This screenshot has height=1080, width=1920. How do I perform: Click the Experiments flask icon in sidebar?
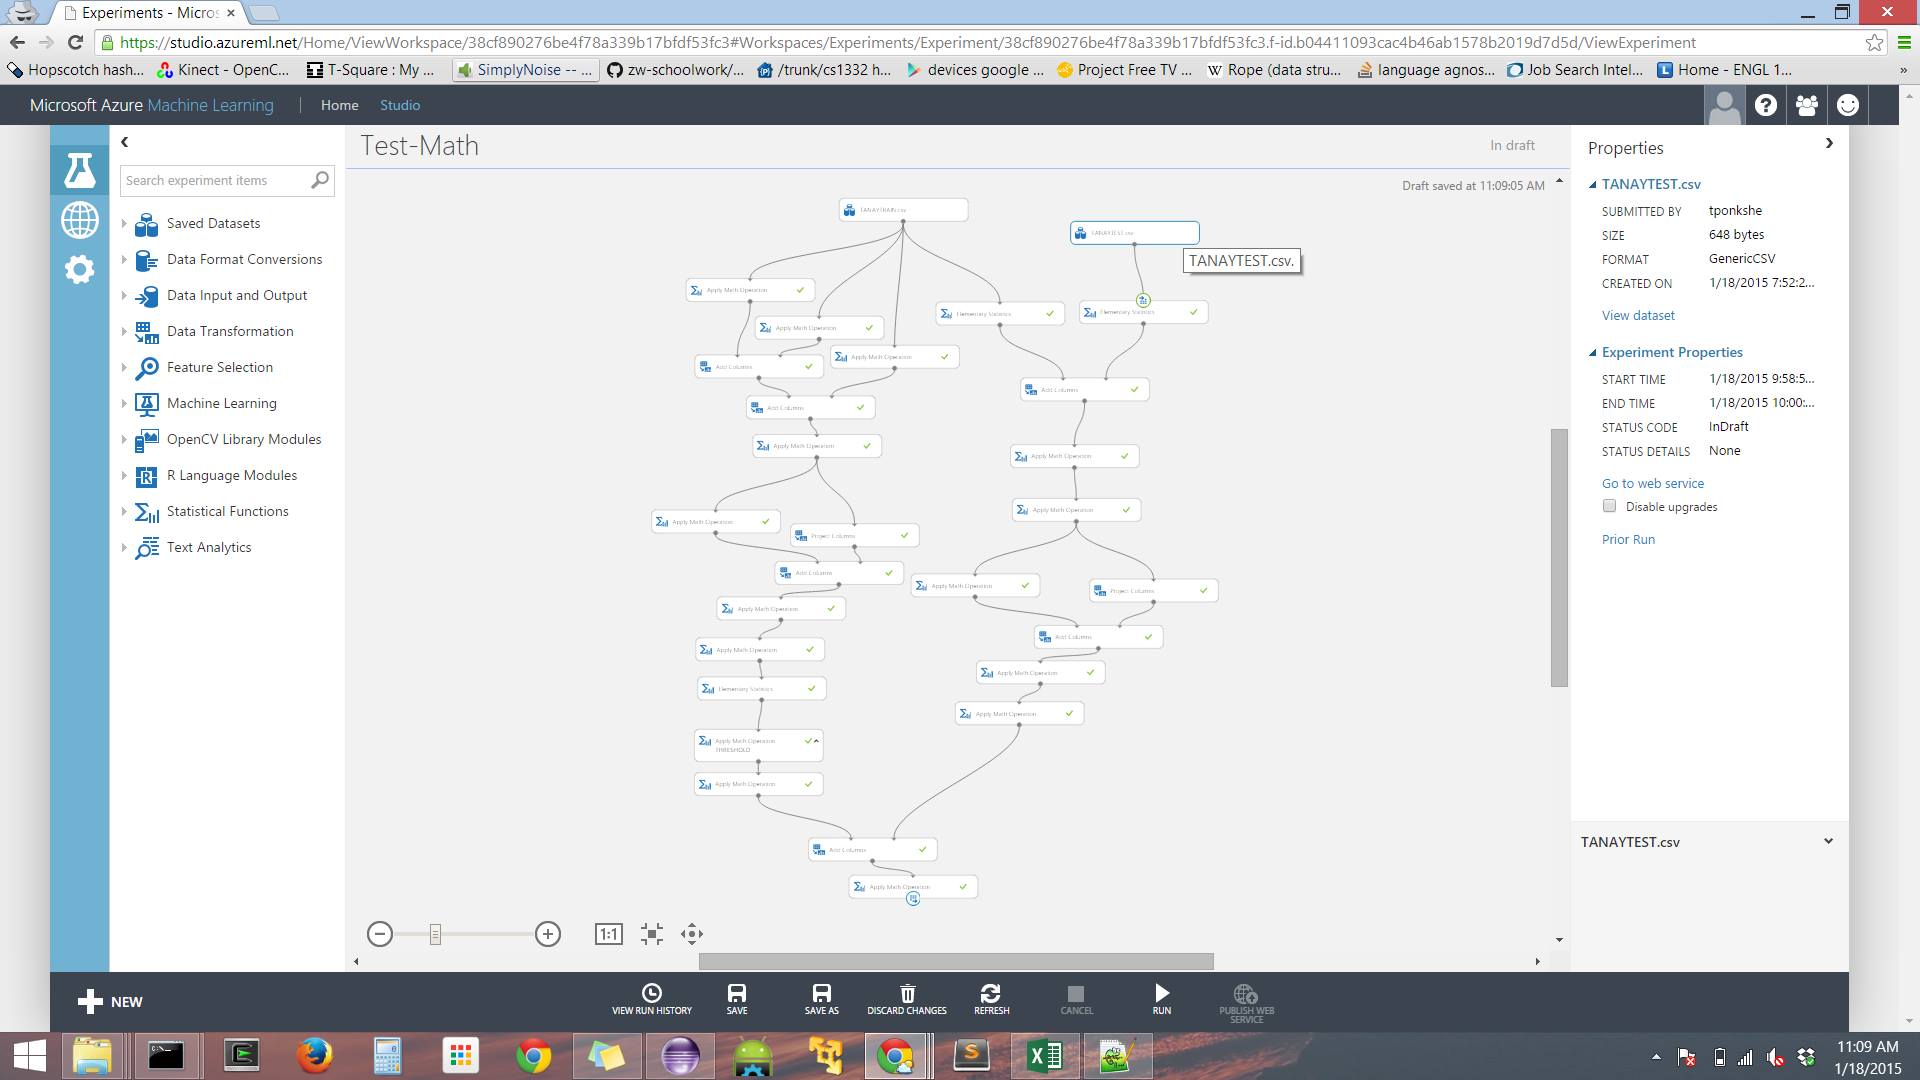click(79, 171)
